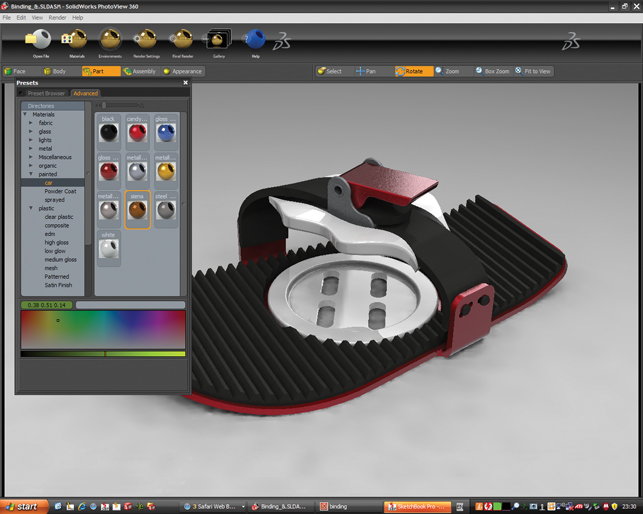Pick the siena paint preset

pyautogui.click(x=137, y=210)
